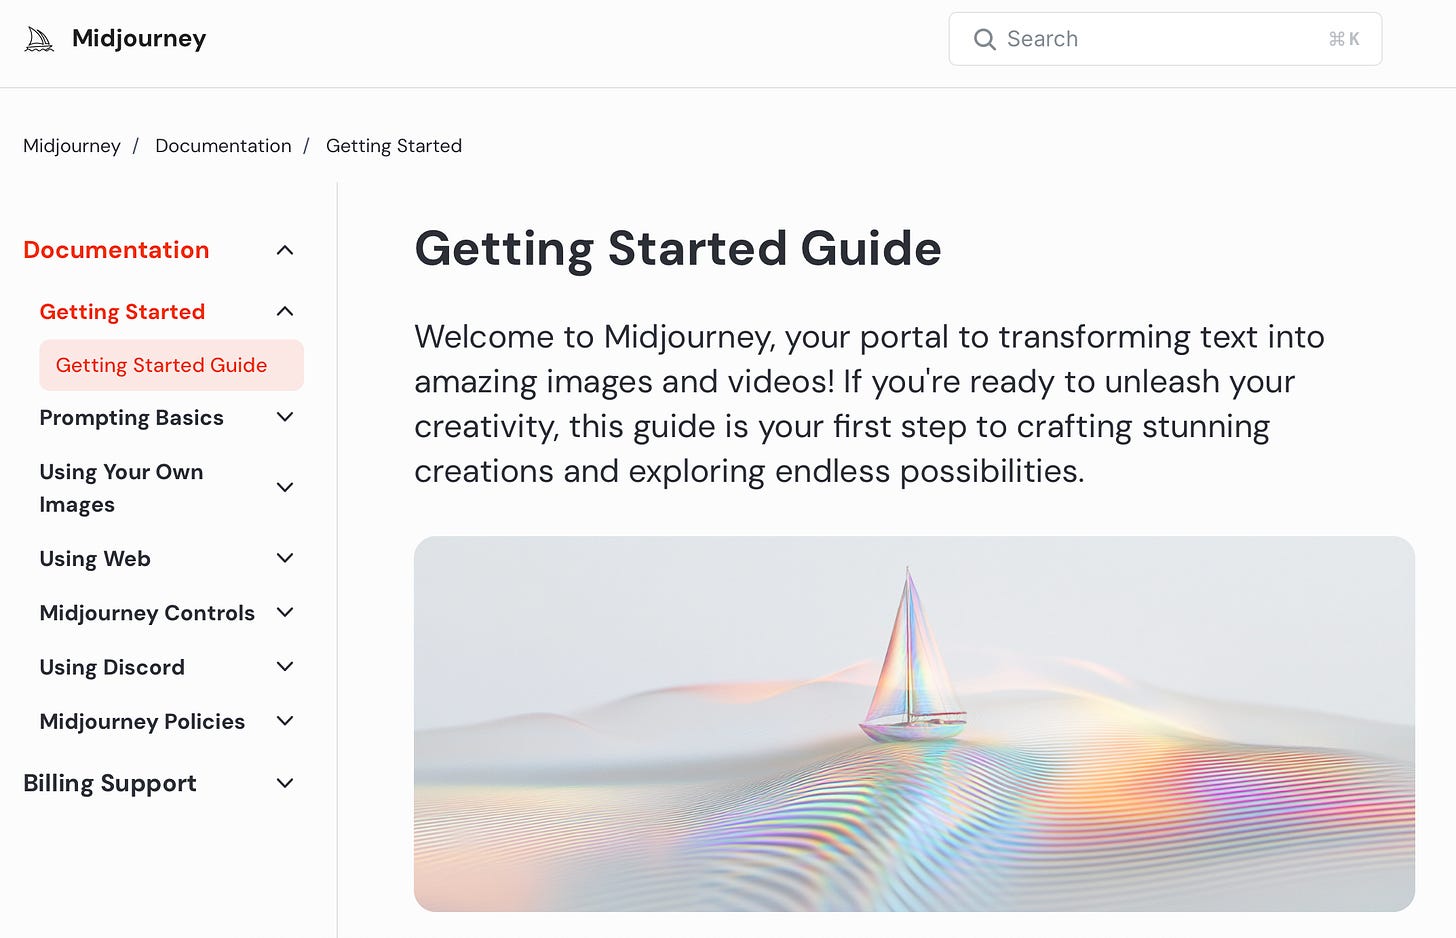Open the Billing Support section
This screenshot has width=1456, height=938.
click(110, 783)
